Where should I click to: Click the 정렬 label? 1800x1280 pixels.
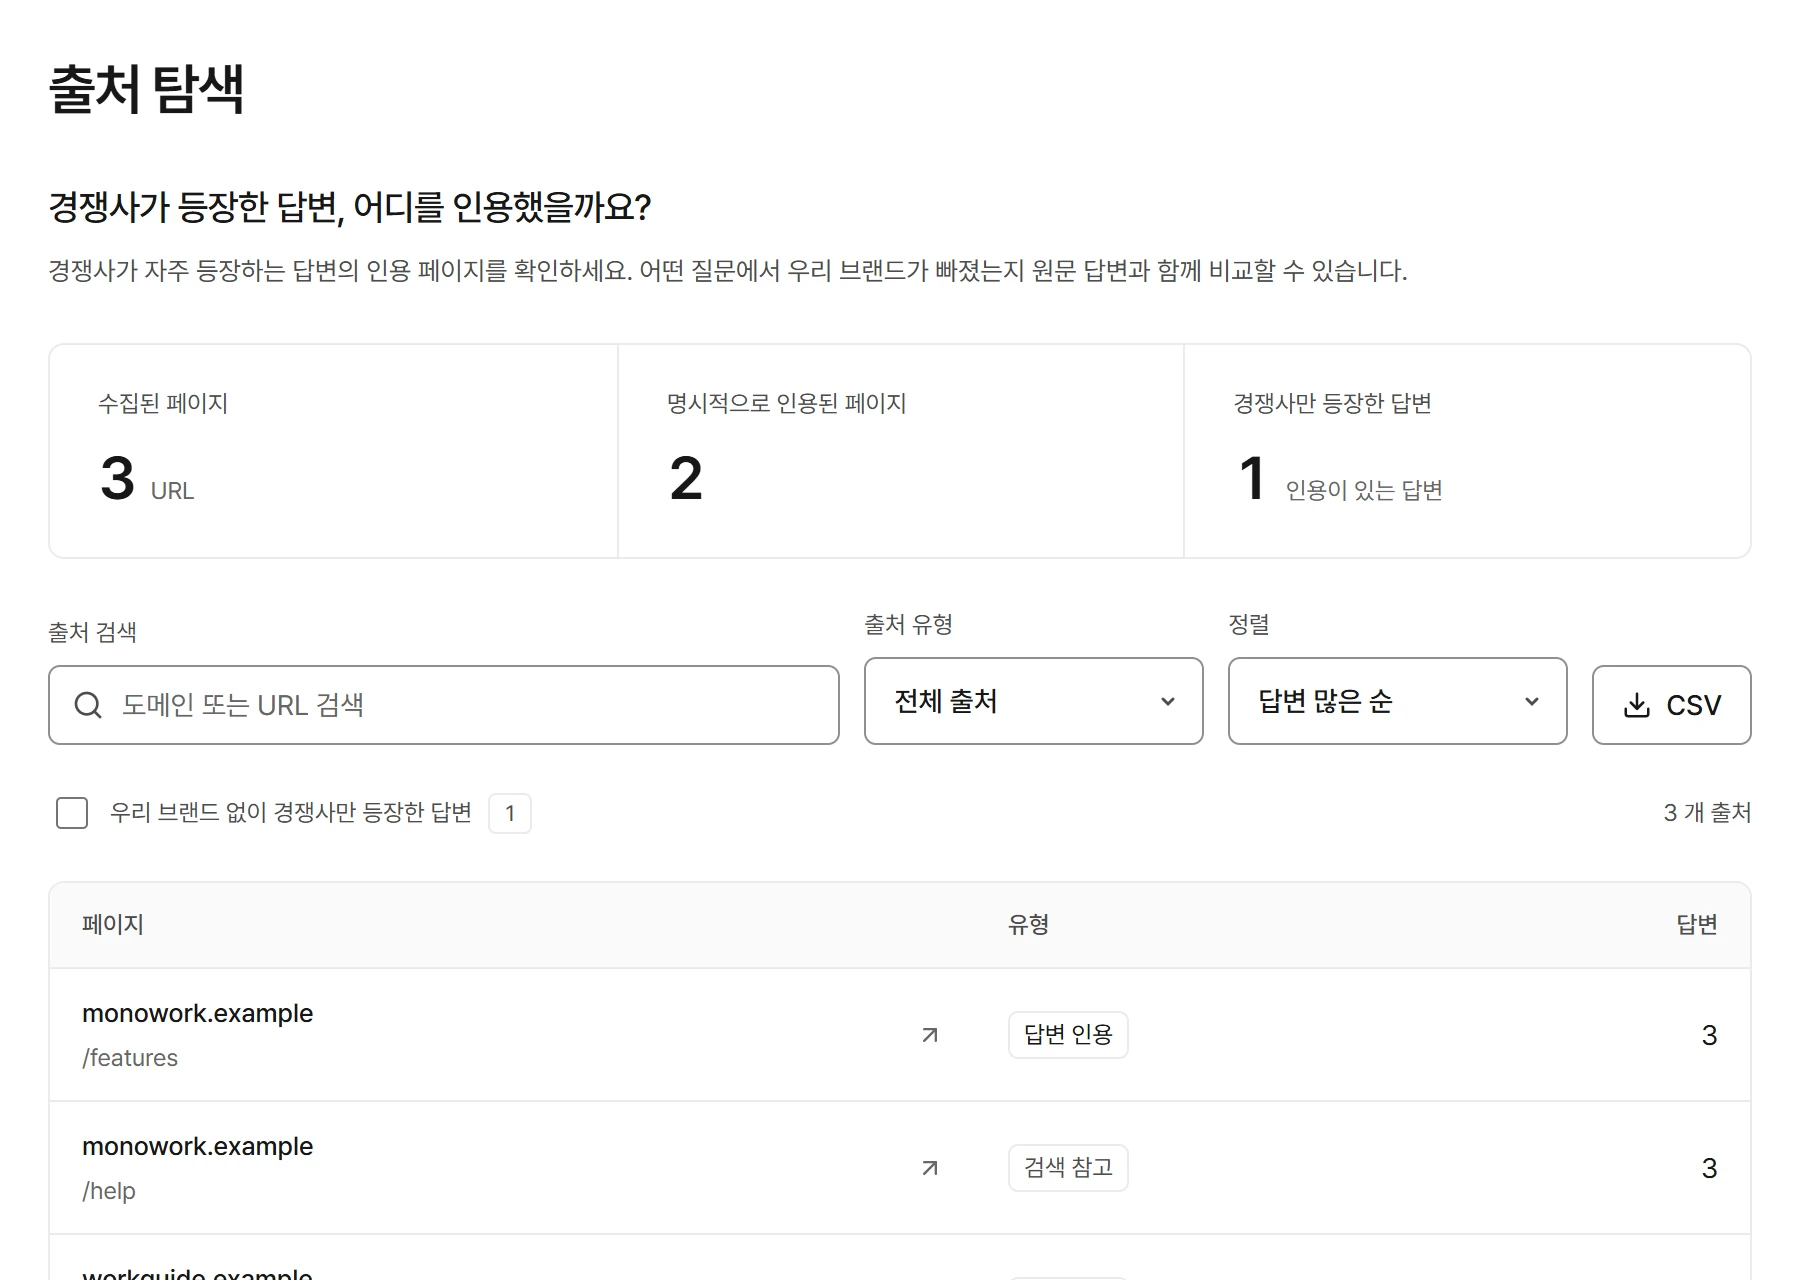click(x=1249, y=625)
